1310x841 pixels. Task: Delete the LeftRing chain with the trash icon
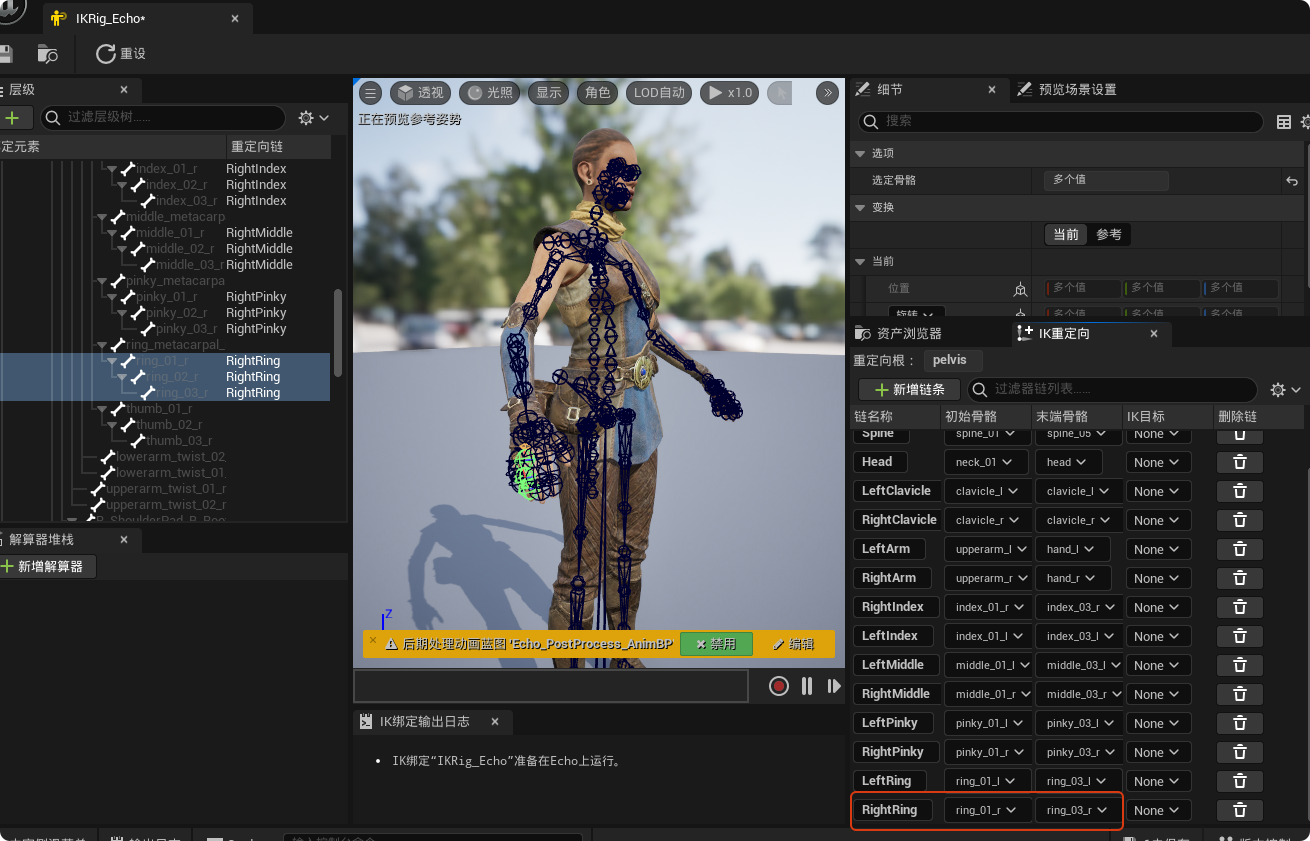tap(1240, 781)
